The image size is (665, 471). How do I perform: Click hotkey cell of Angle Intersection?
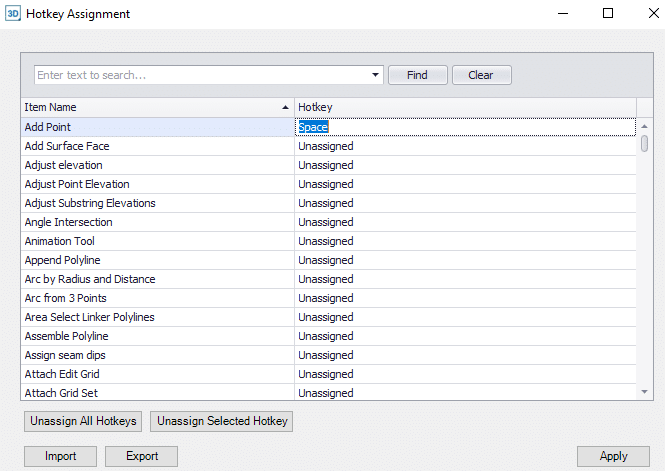465,222
